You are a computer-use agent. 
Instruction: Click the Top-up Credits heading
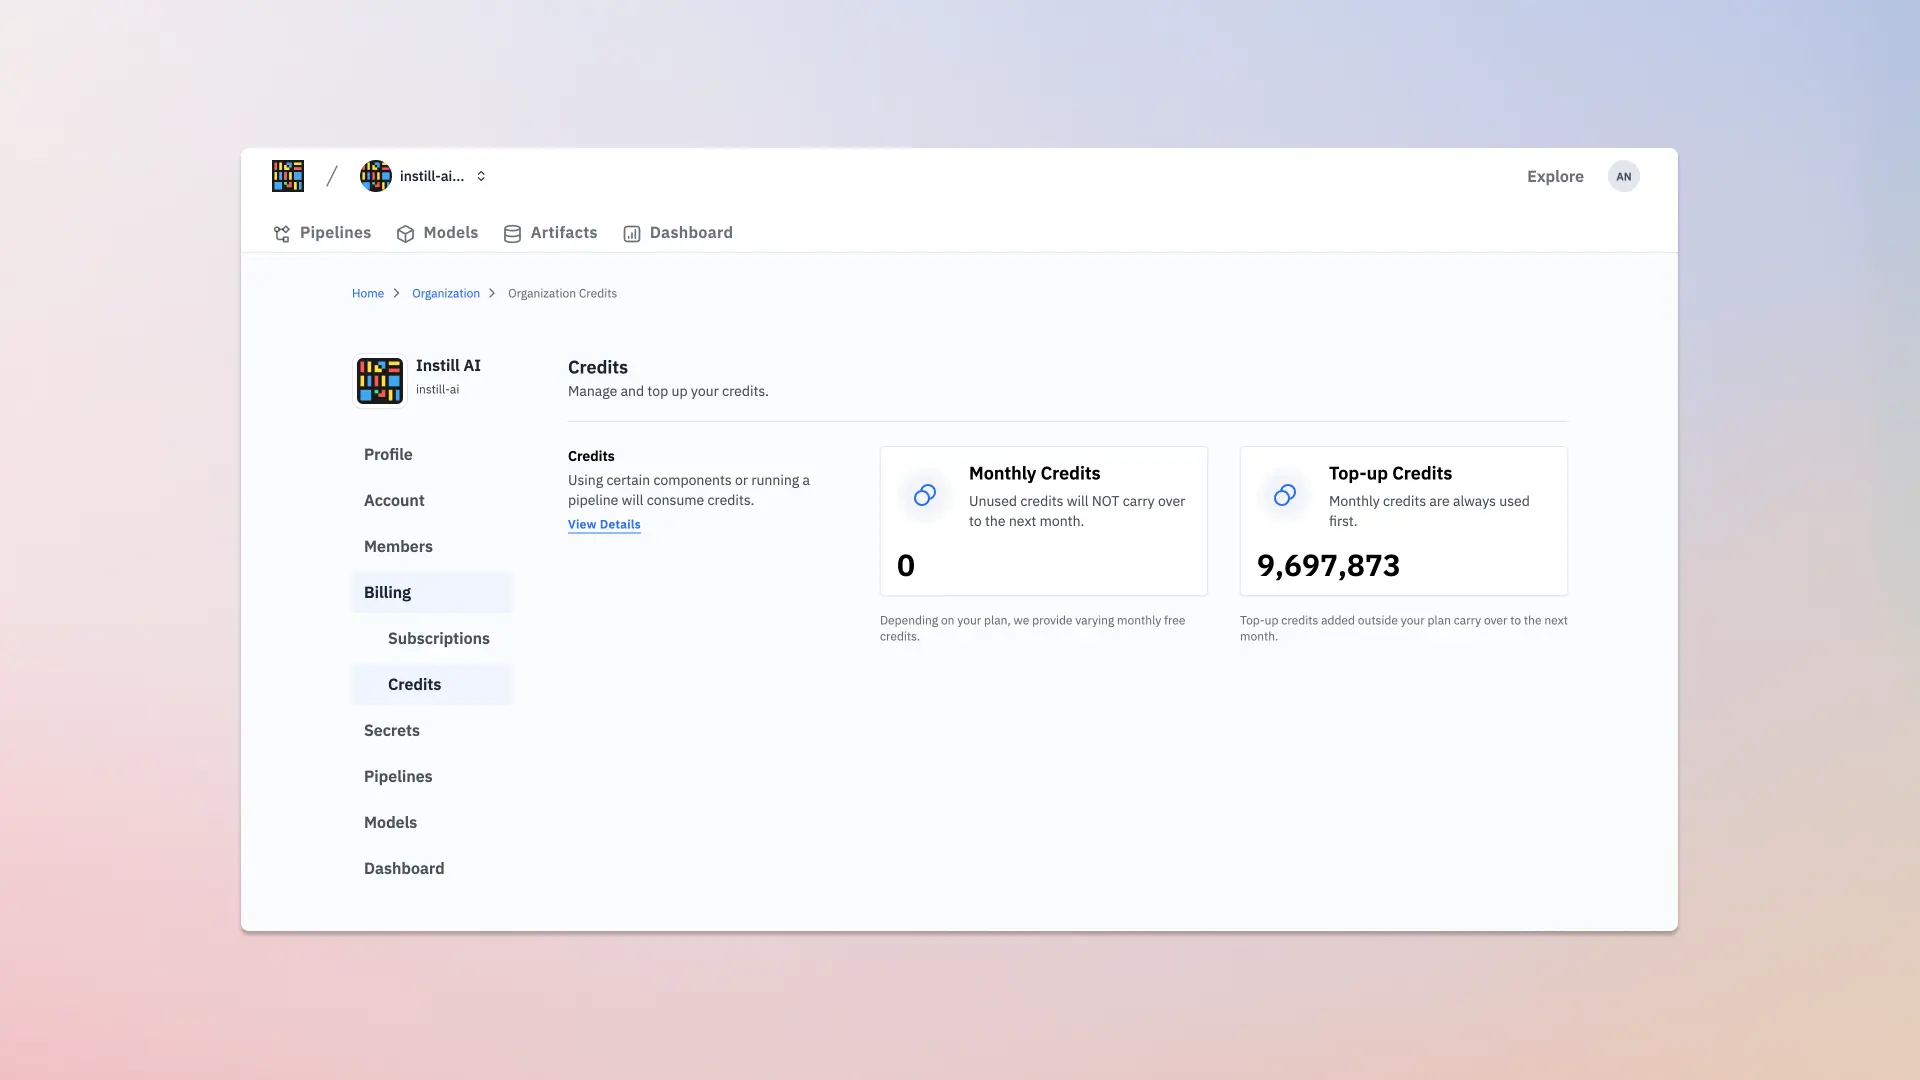[1390, 473]
